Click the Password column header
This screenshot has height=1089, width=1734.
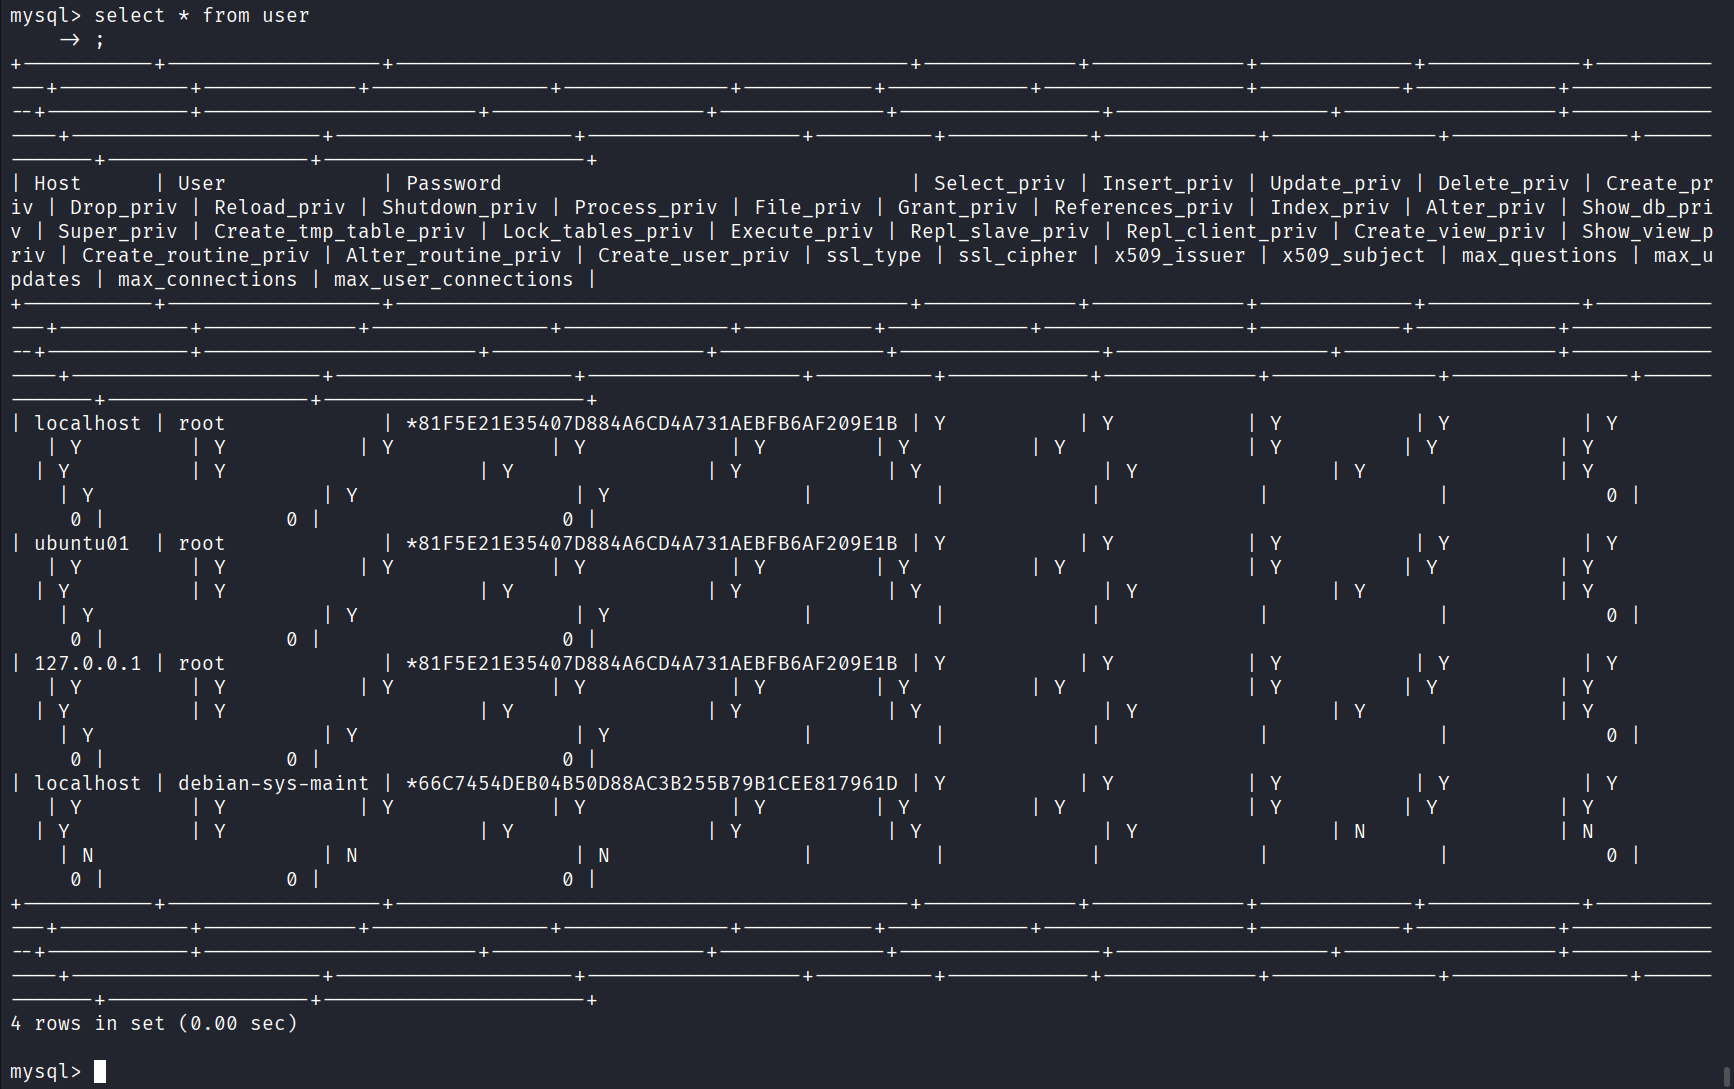click(x=453, y=183)
